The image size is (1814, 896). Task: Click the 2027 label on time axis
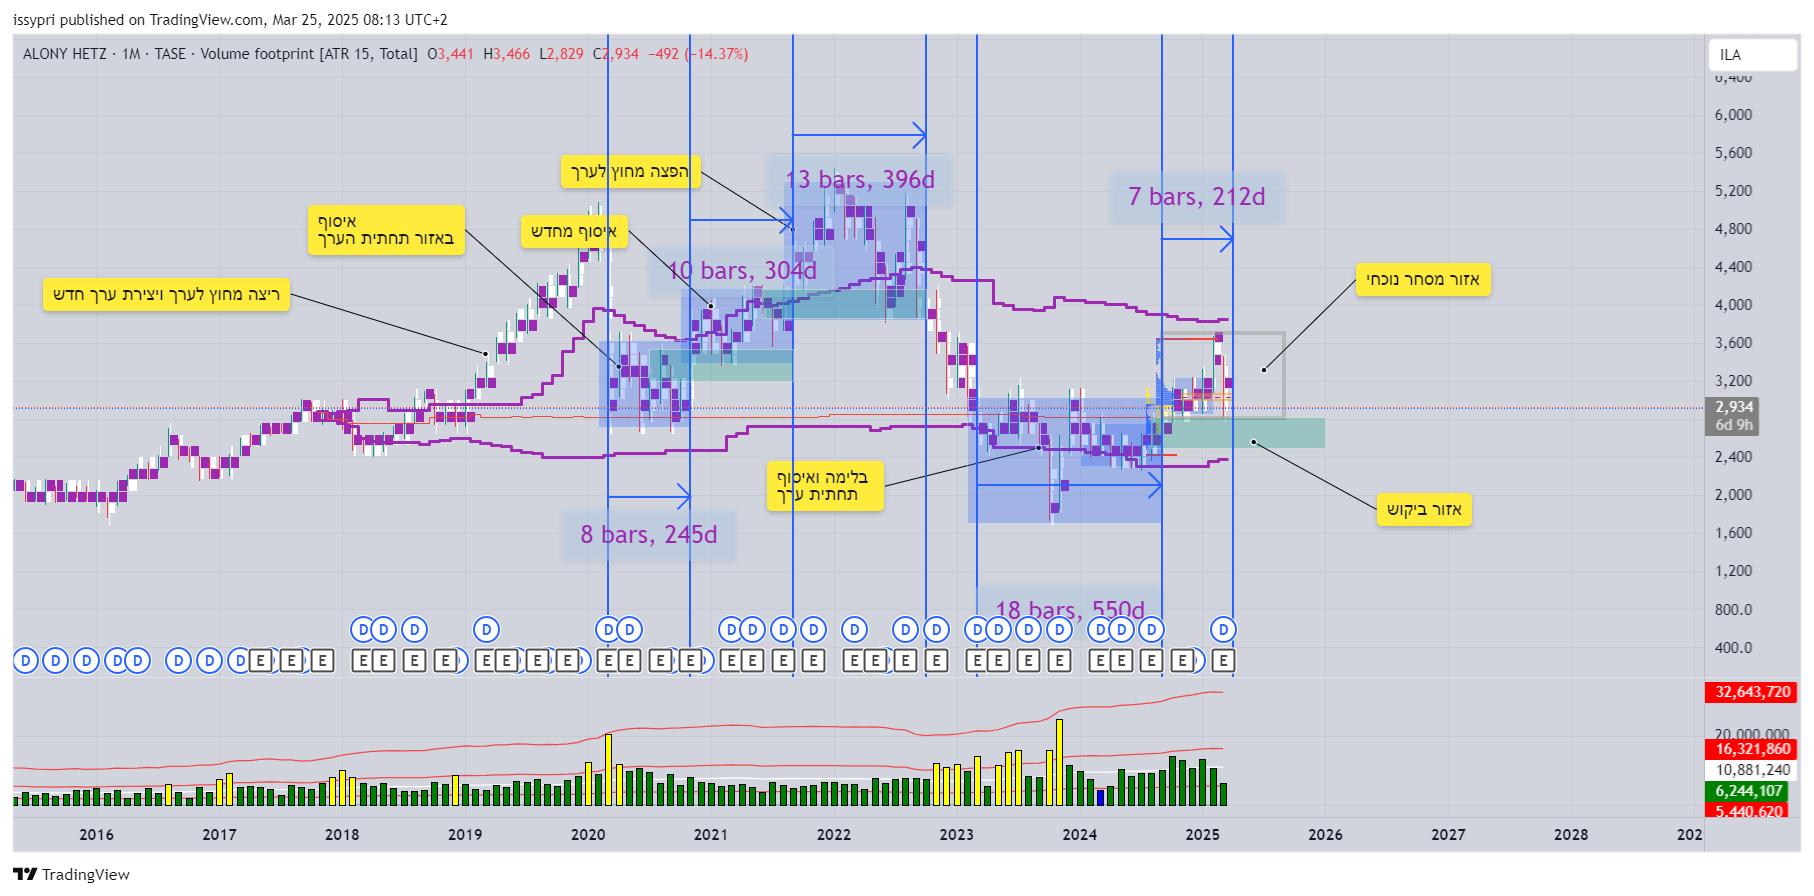click(x=1449, y=835)
